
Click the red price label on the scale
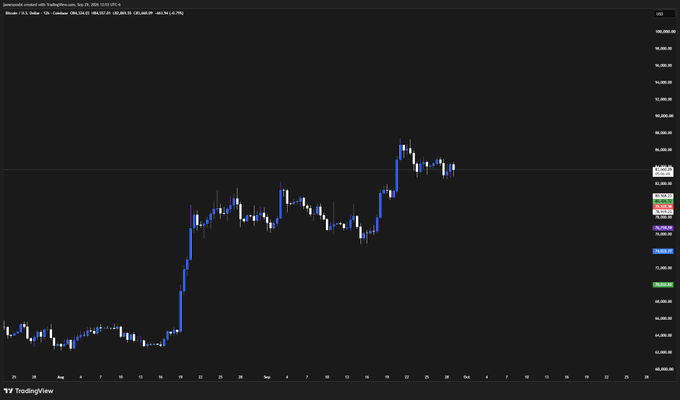click(663, 207)
